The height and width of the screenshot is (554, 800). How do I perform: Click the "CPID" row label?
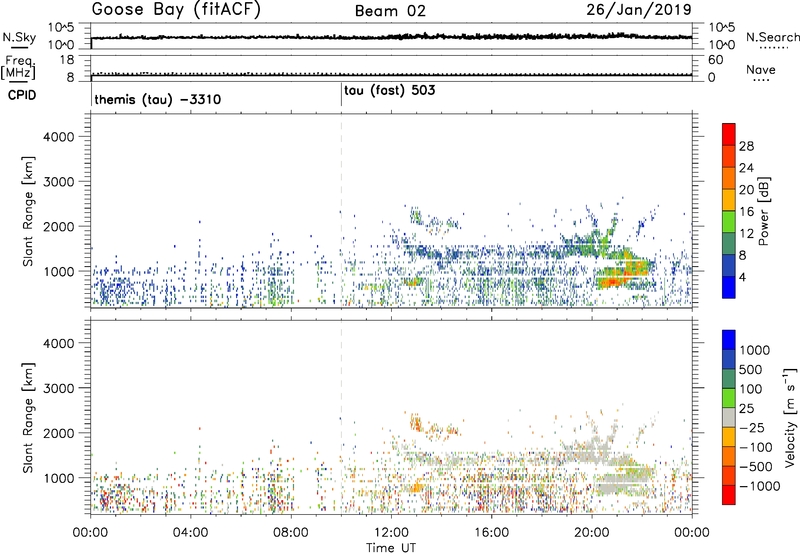tap(22, 95)
